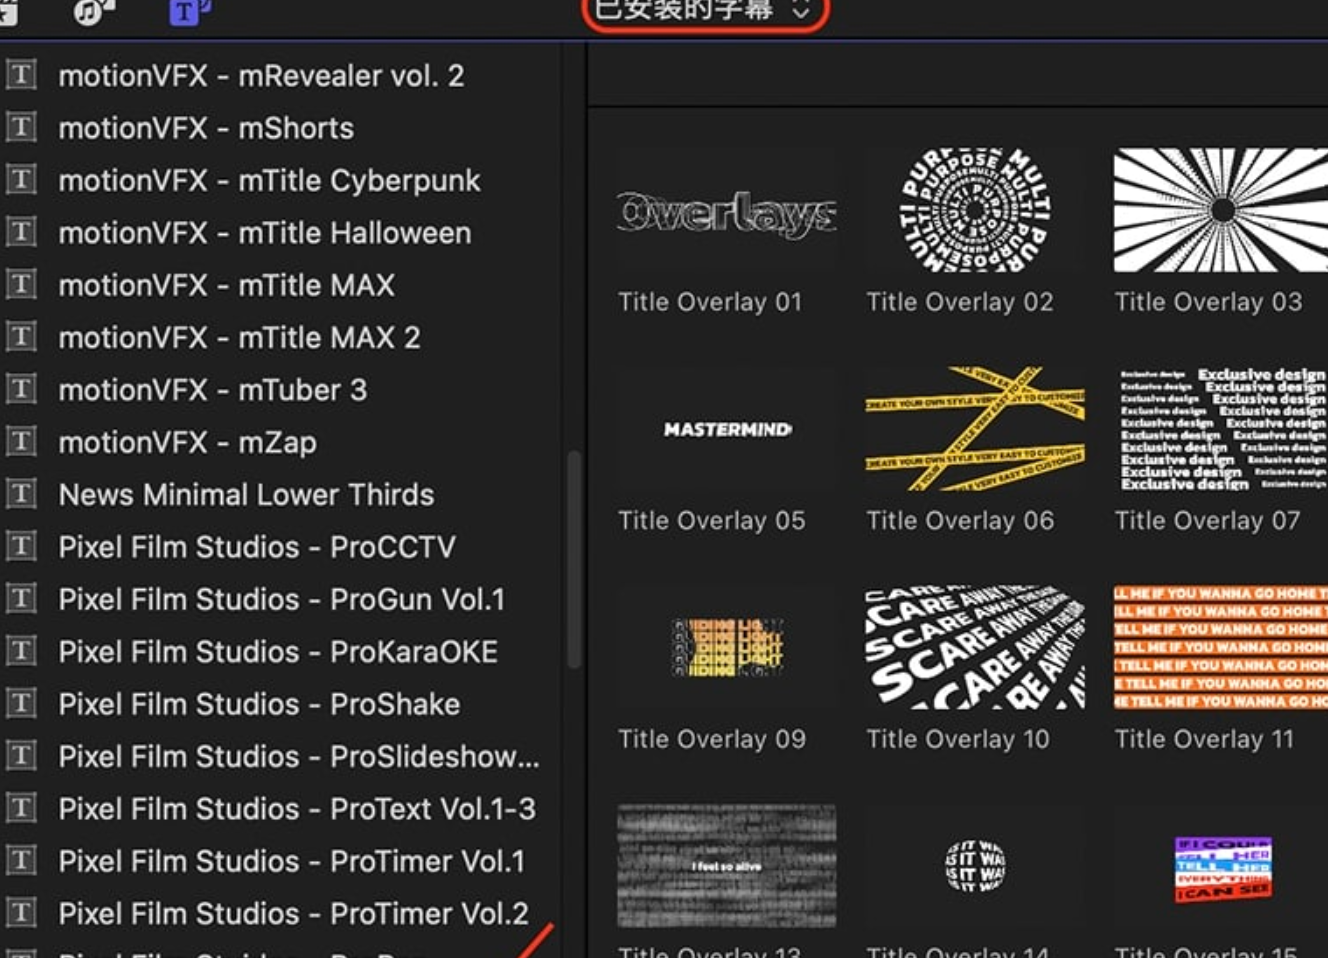Click the T icon beside ProCCTV

(21, 546)
